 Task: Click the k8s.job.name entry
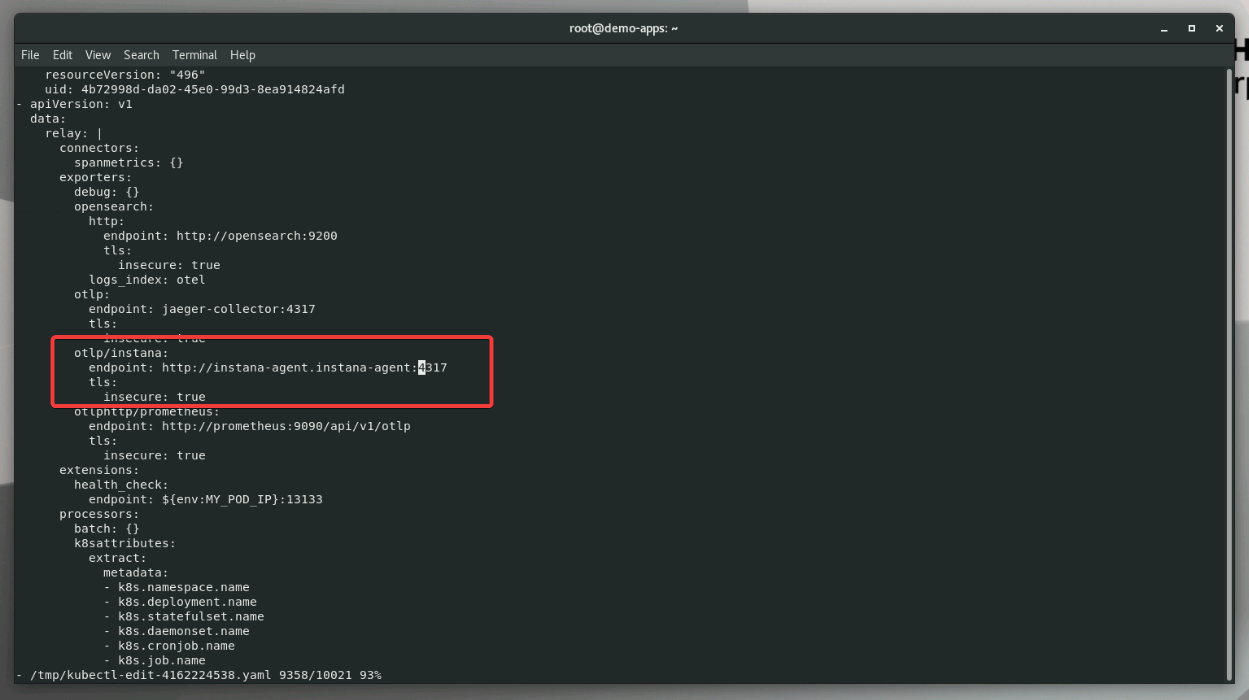(162, 660)
